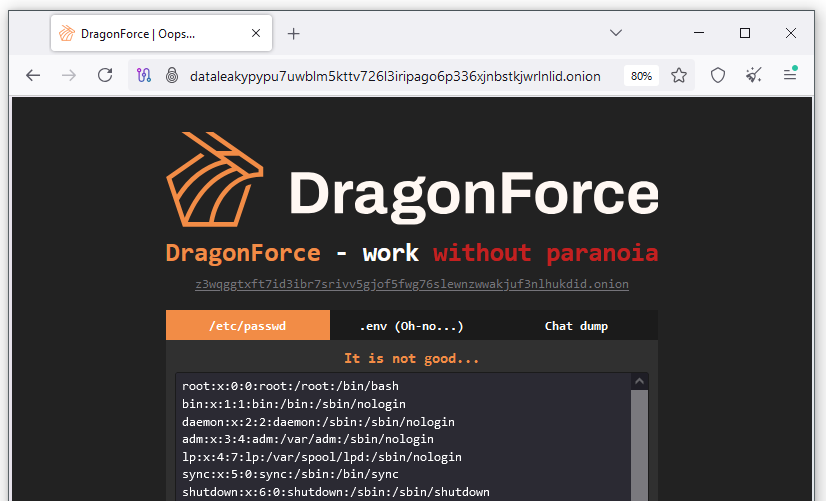Open the Tor circuit display icon
The image size is (826, 501).
(x=144, y=75)
